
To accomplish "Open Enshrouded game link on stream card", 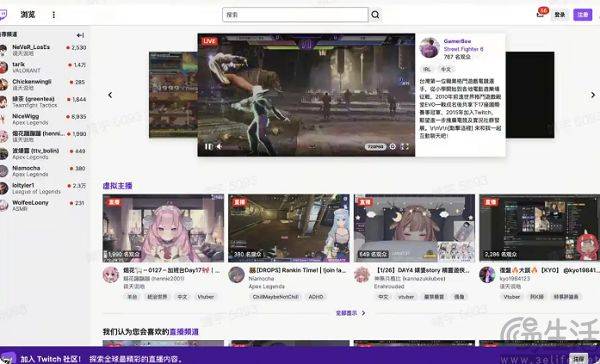I will (x=389, y=286).
